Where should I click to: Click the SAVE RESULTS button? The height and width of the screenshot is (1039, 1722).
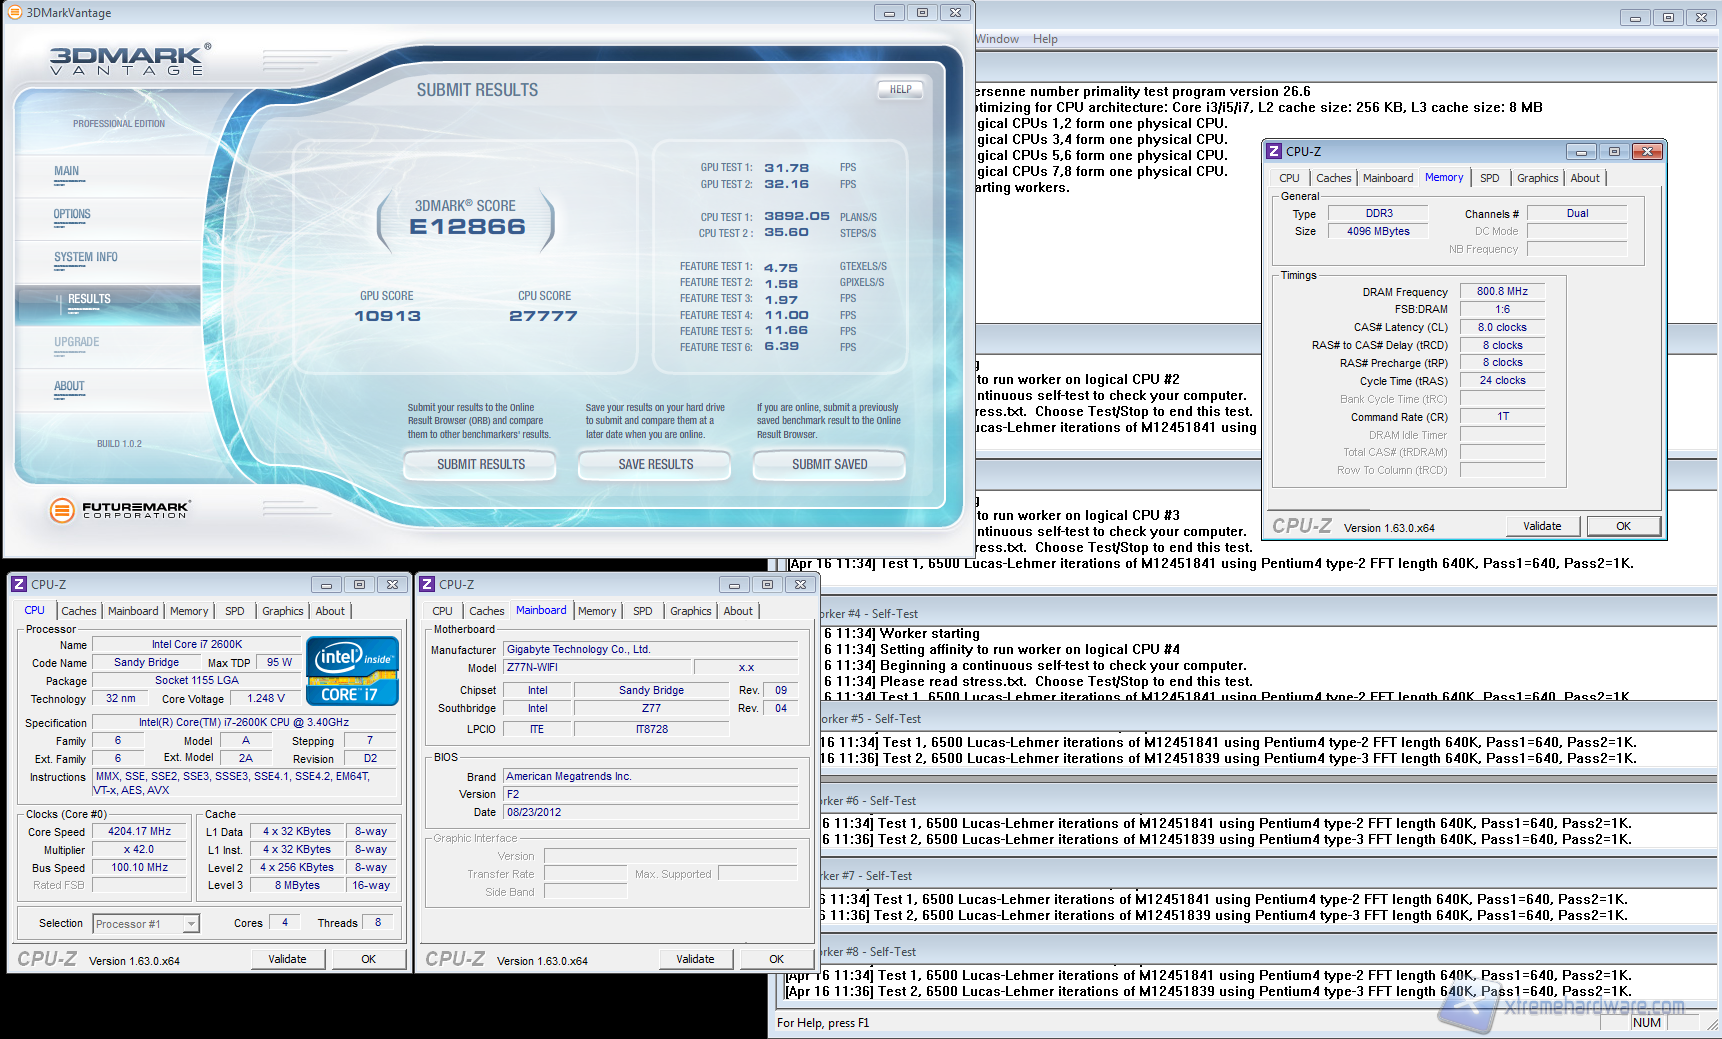point(654,464)
